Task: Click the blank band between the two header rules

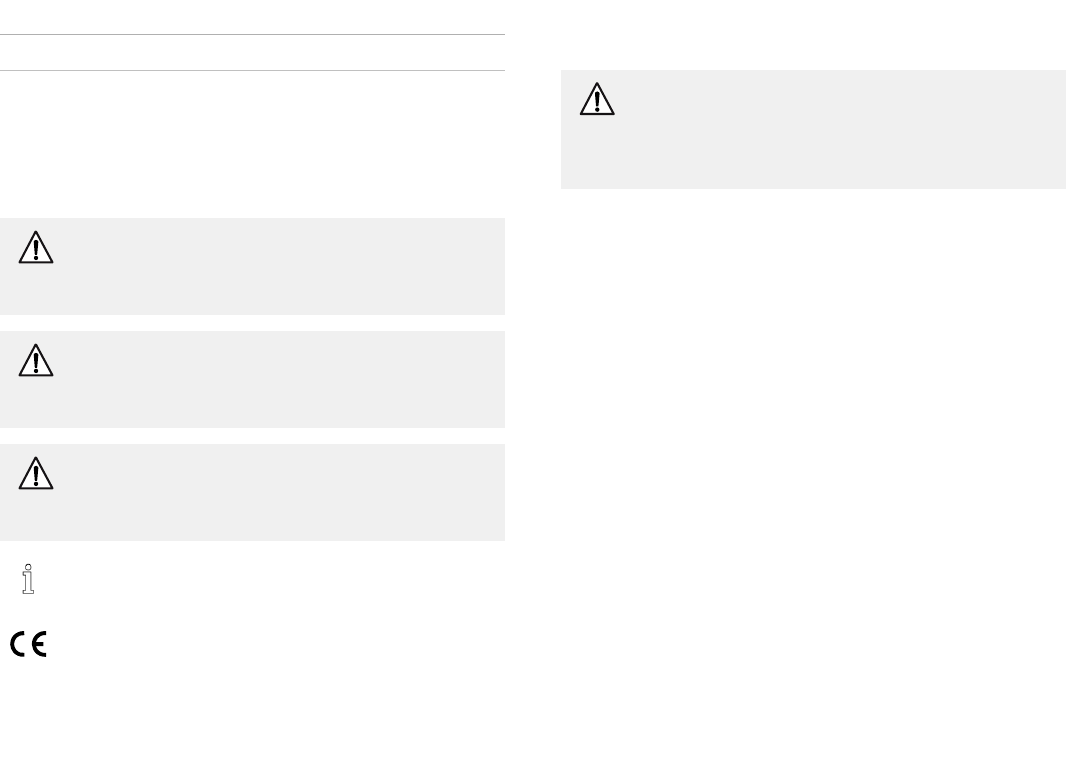Action: (252, 53)
